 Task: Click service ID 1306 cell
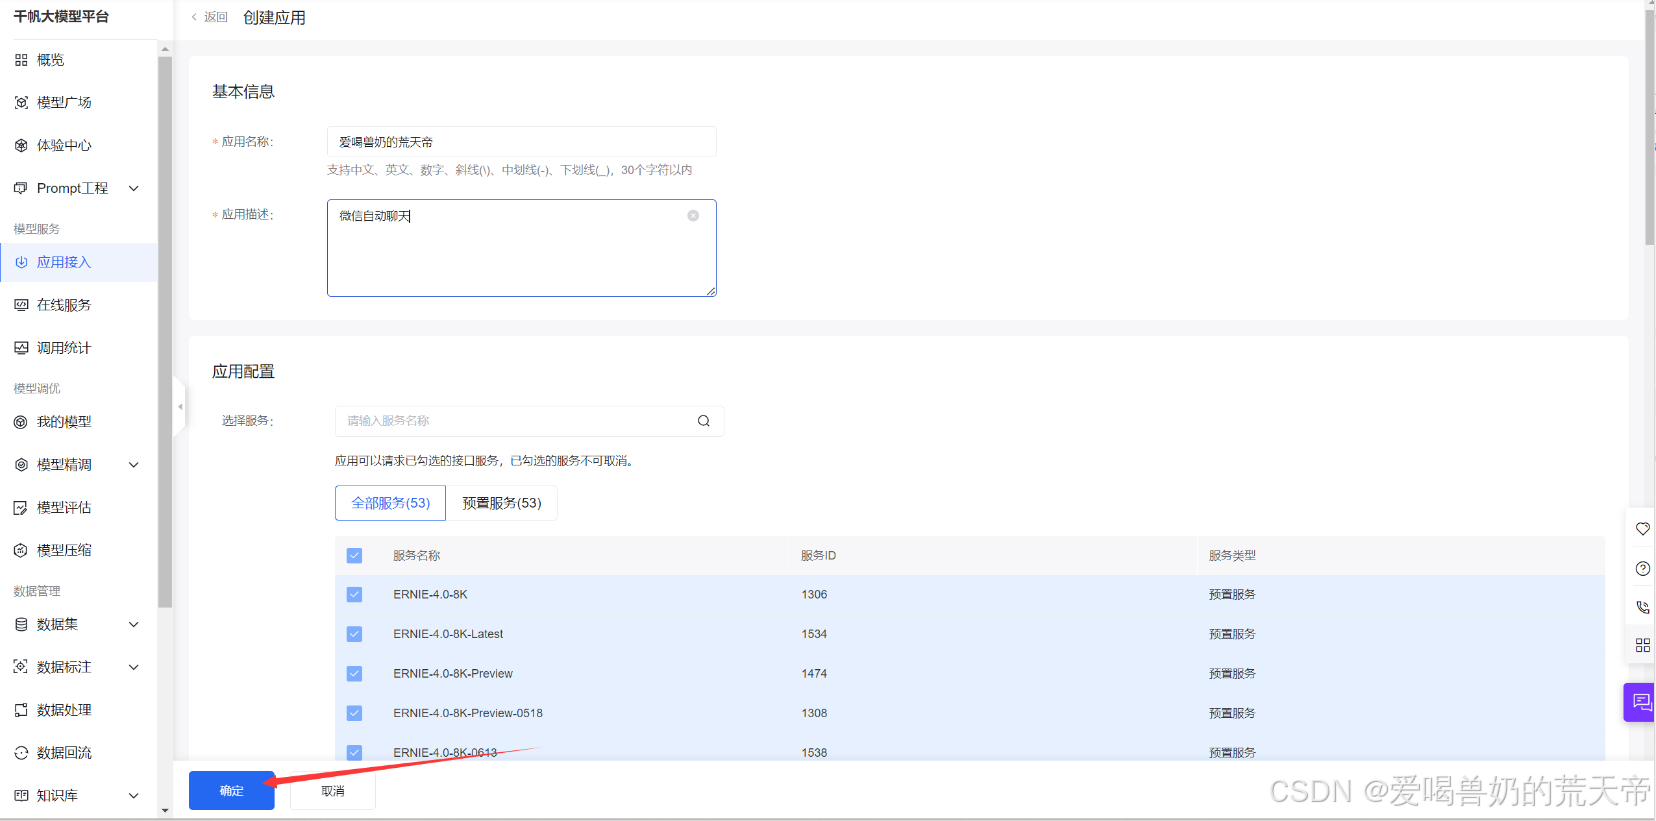pyautogui.click(x=814, y=595)
